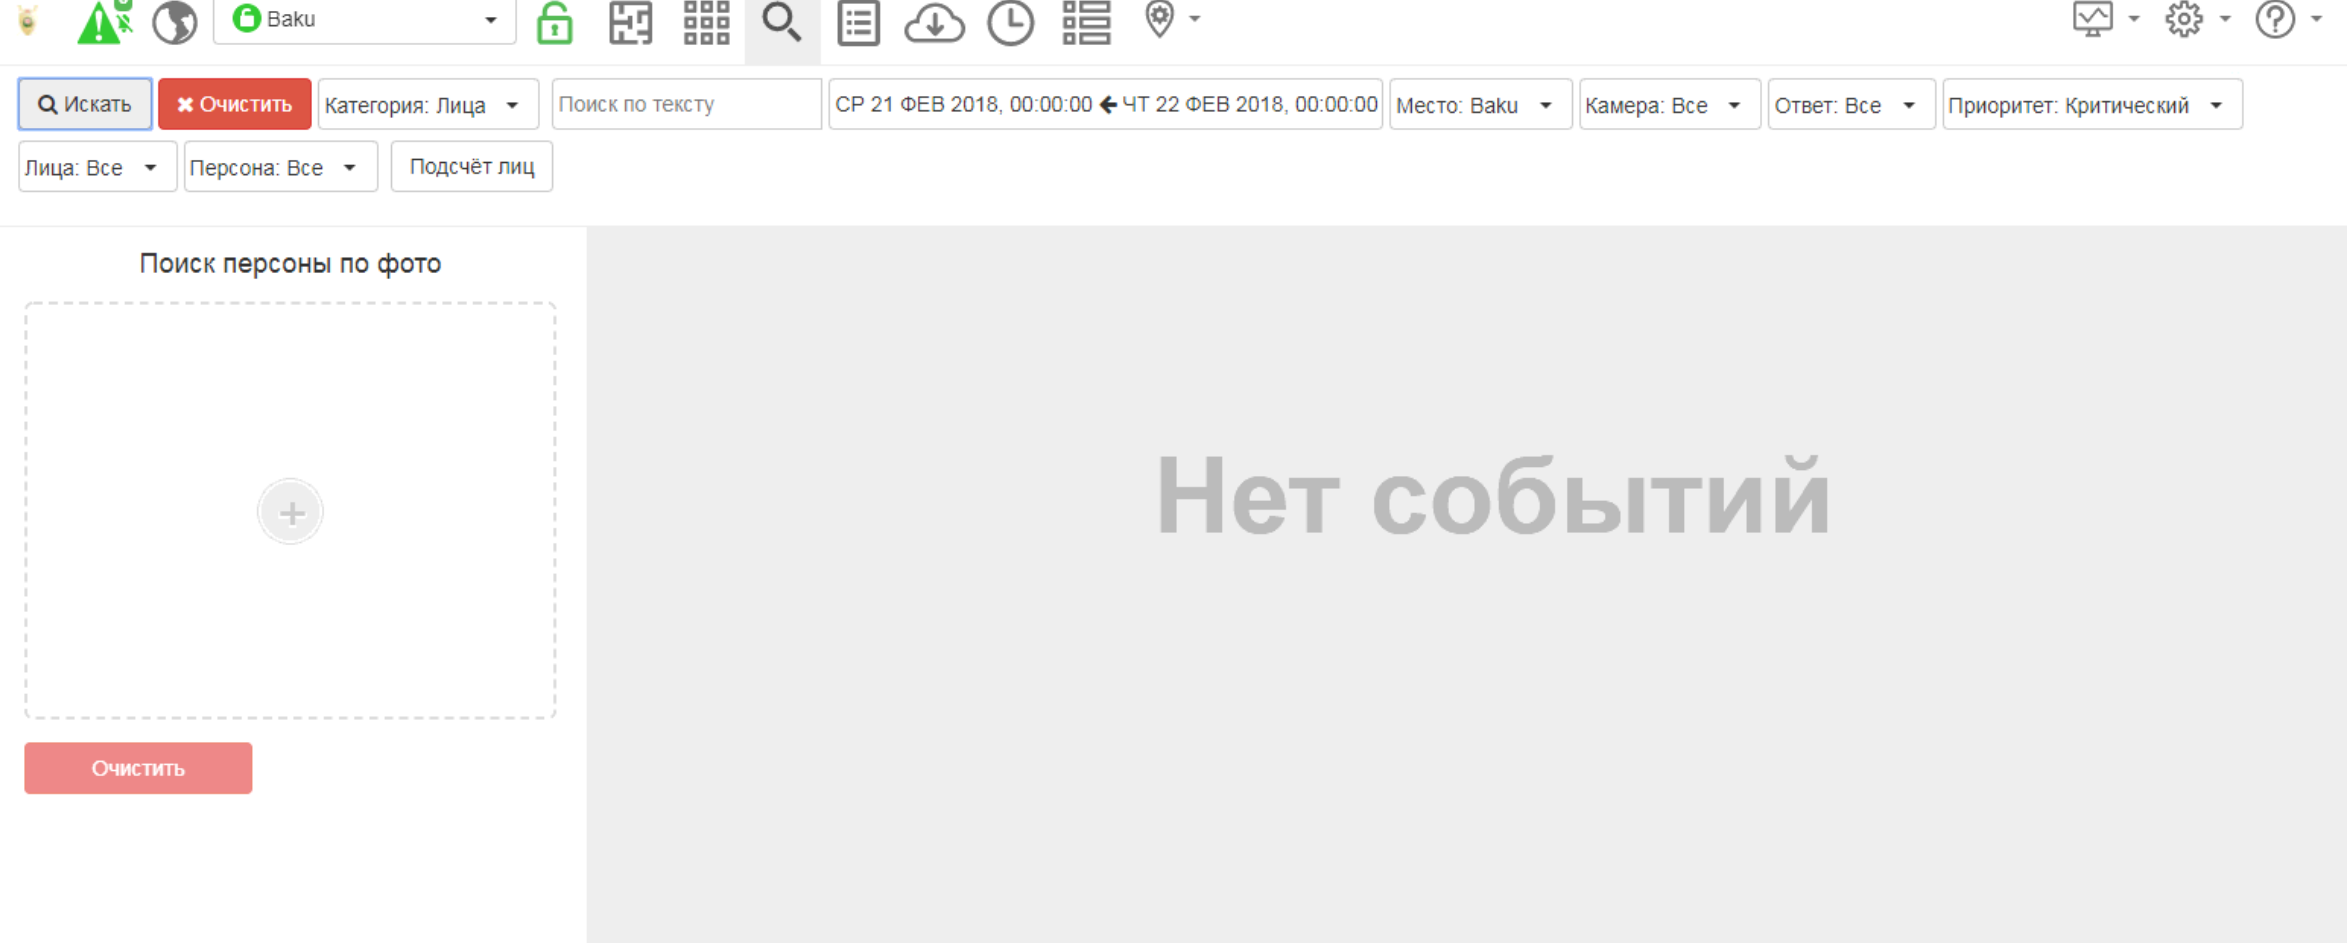
Task: Open the list report icon
Action: [858, 22]
